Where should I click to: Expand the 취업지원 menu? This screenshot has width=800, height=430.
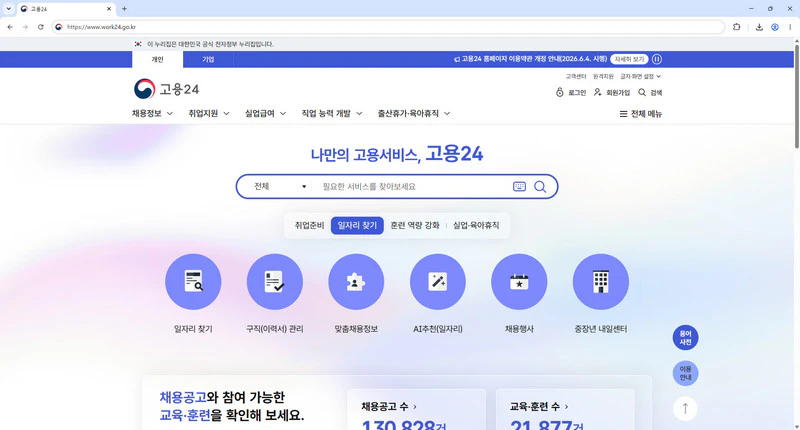pyautogui.click(x=209, y=113)
